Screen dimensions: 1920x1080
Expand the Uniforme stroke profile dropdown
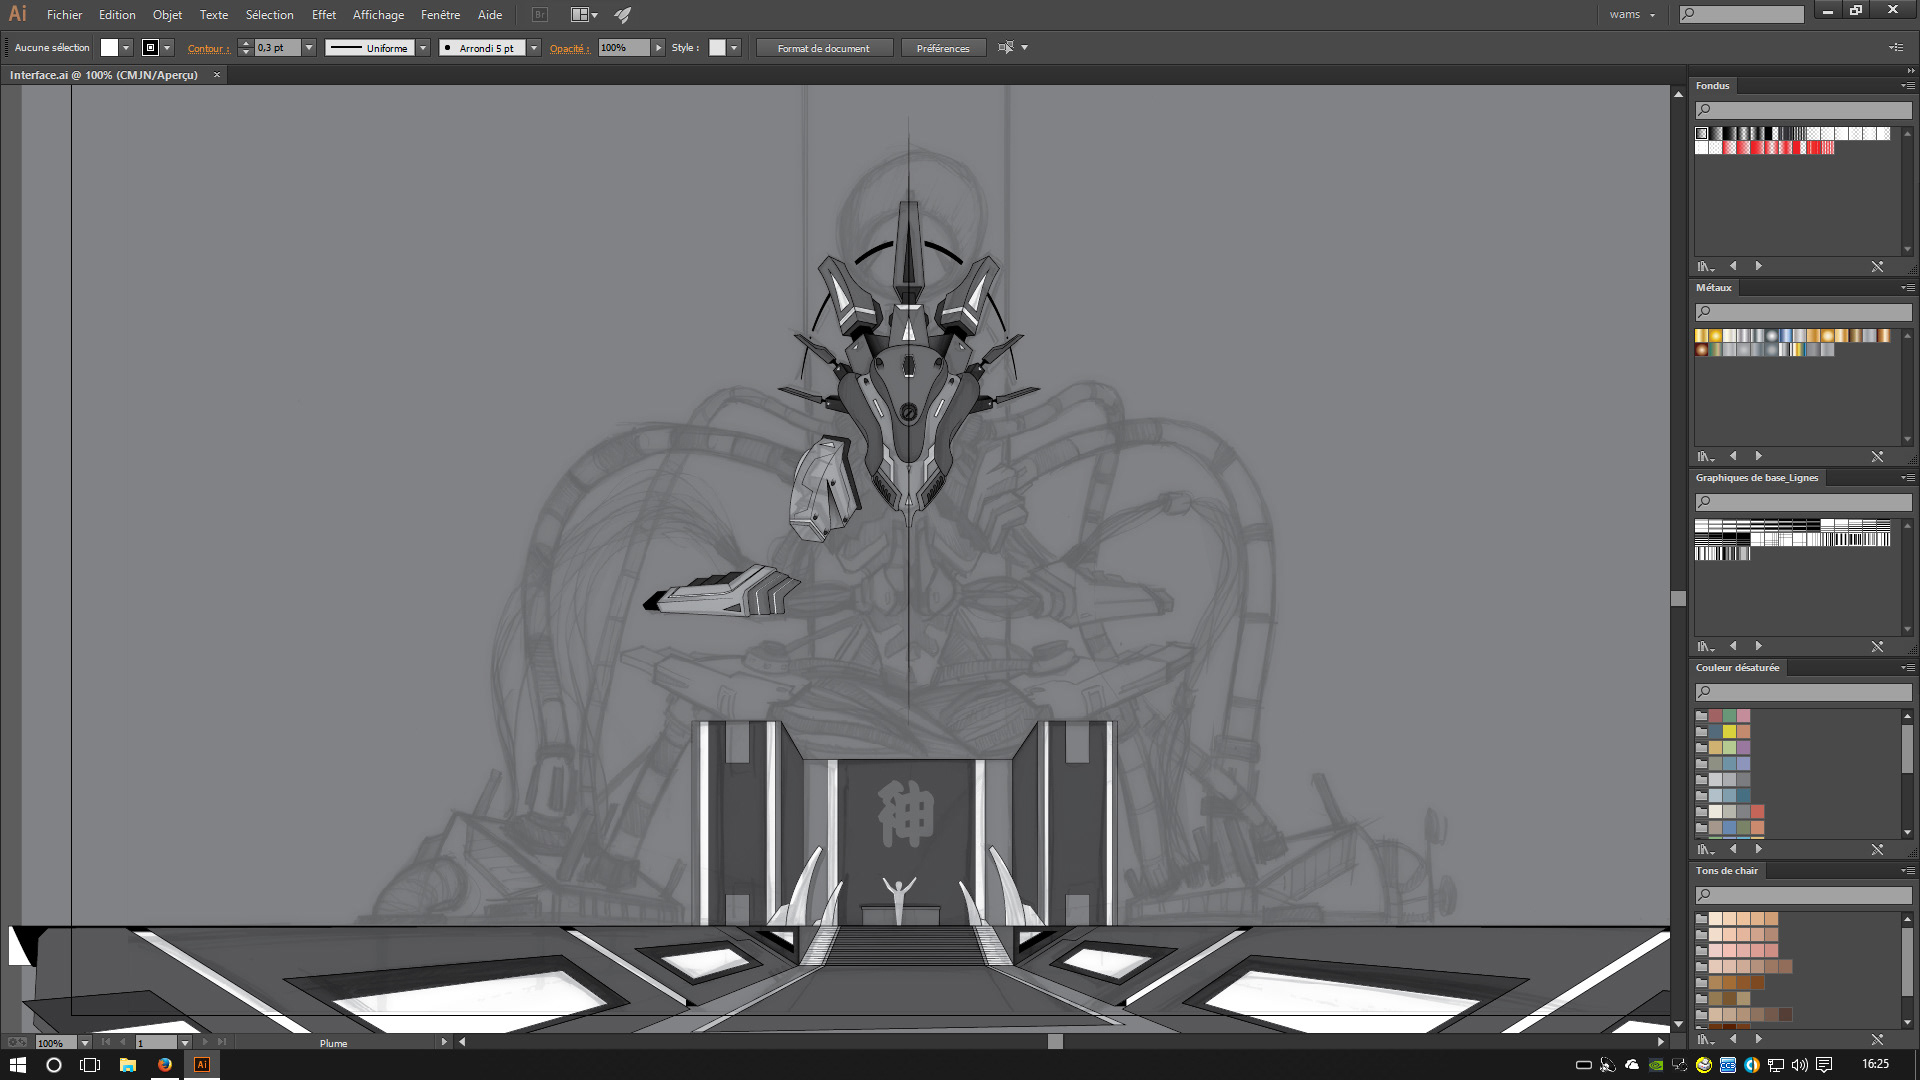(x=423, y=48)
